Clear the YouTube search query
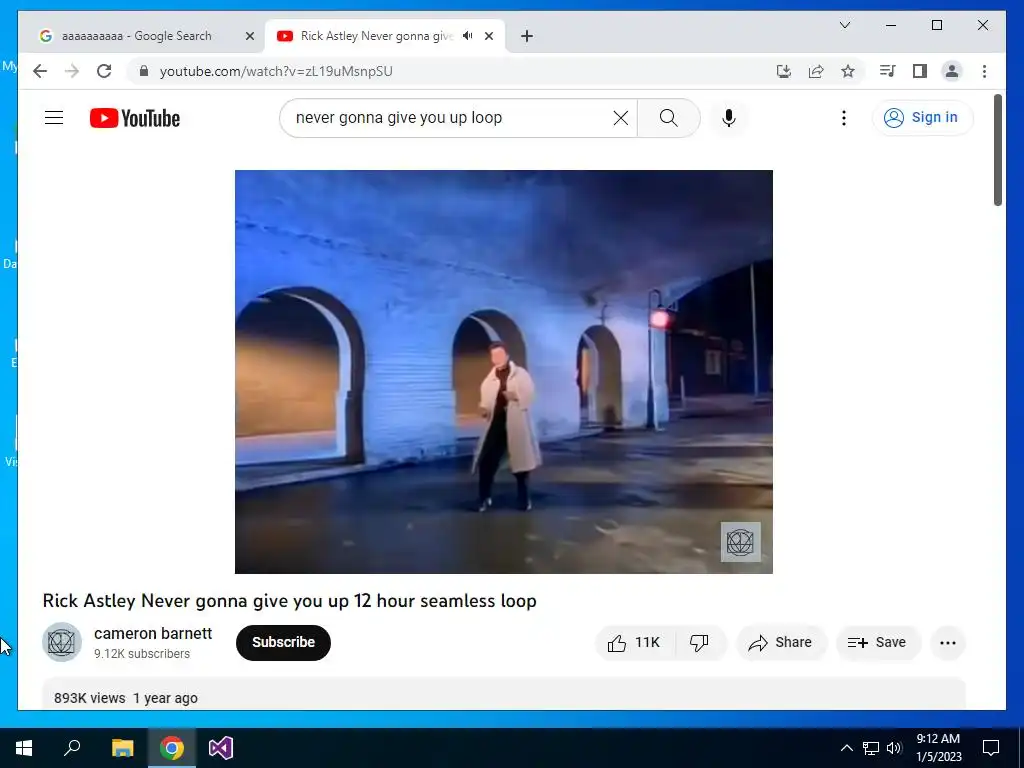Screen dimensions: 1024x768 [620, 118]
